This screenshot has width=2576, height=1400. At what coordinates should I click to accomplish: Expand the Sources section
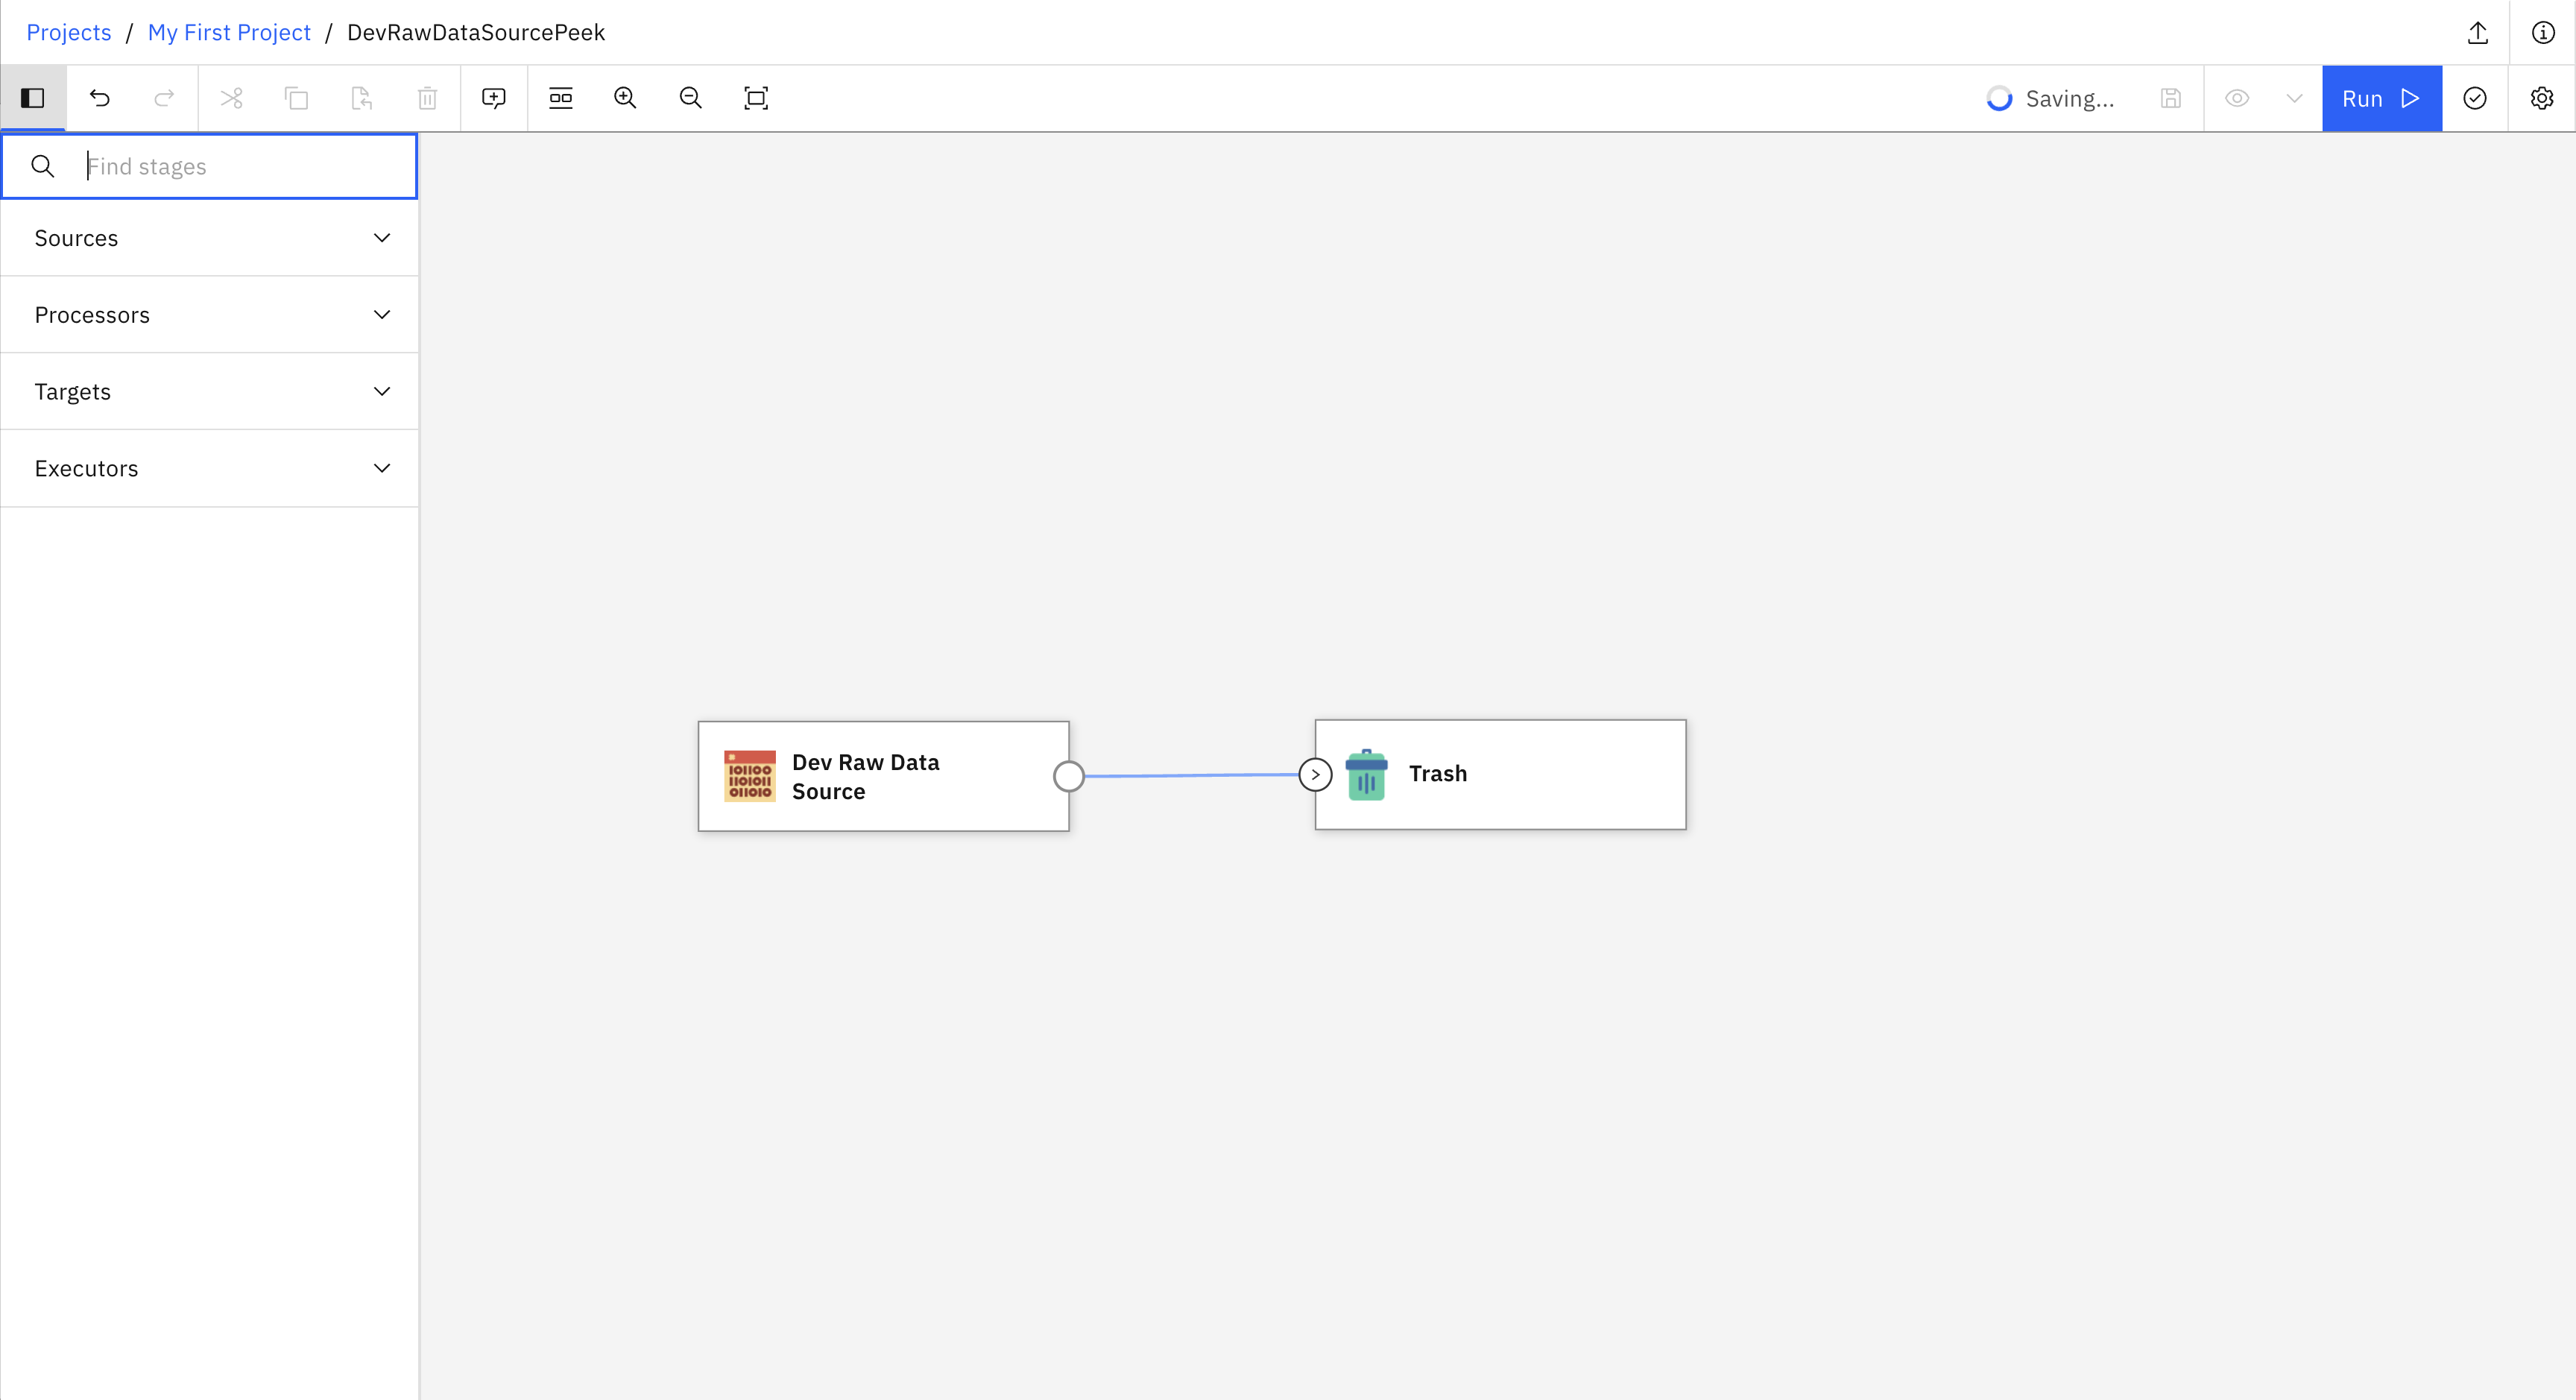click(x=210, y=238)
